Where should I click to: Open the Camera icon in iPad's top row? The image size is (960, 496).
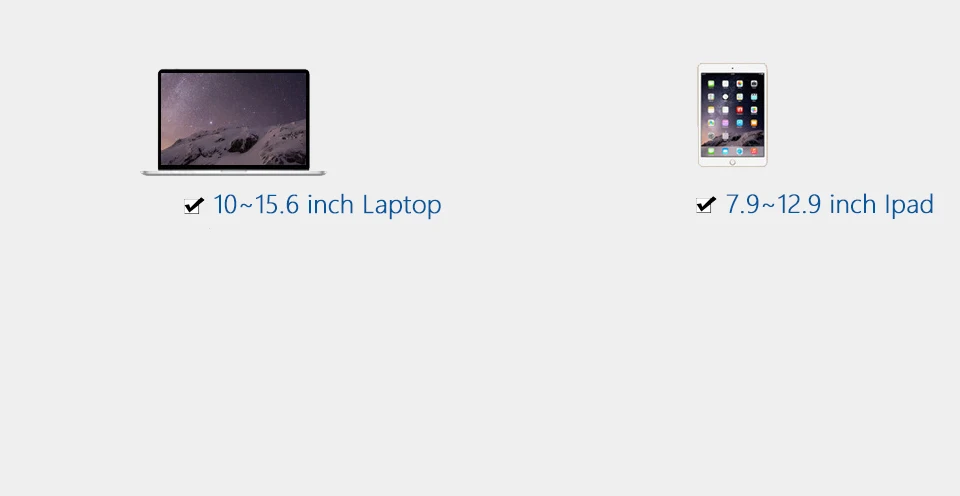pyautogui.click(x=754, y=84)
